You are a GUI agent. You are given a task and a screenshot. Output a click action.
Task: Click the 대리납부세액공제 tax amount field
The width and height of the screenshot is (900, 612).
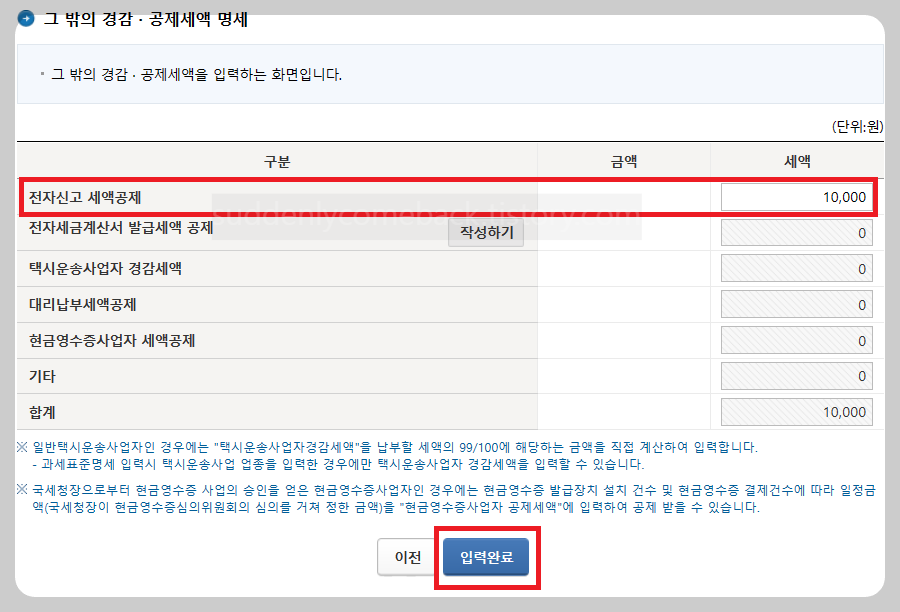click(x=795, y=304)
